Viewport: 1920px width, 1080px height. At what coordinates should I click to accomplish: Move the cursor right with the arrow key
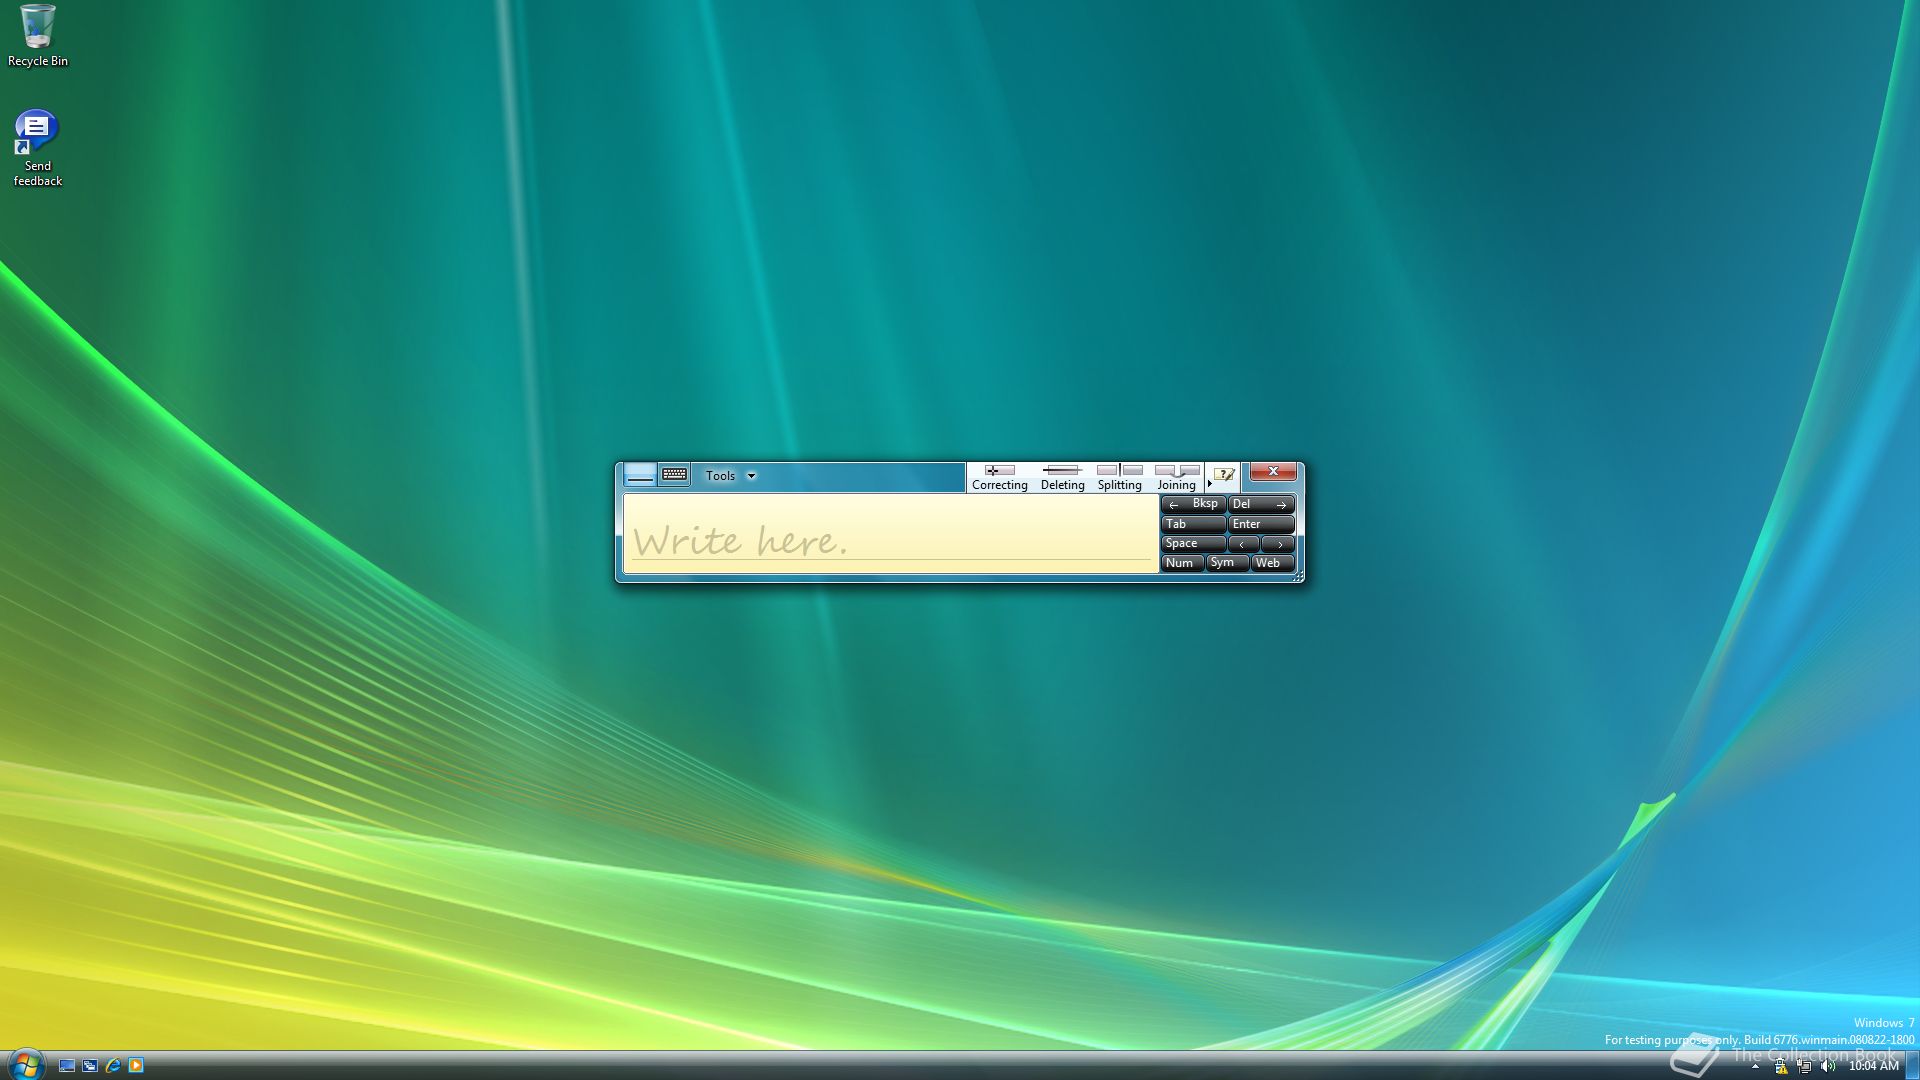coord(1278,544)
